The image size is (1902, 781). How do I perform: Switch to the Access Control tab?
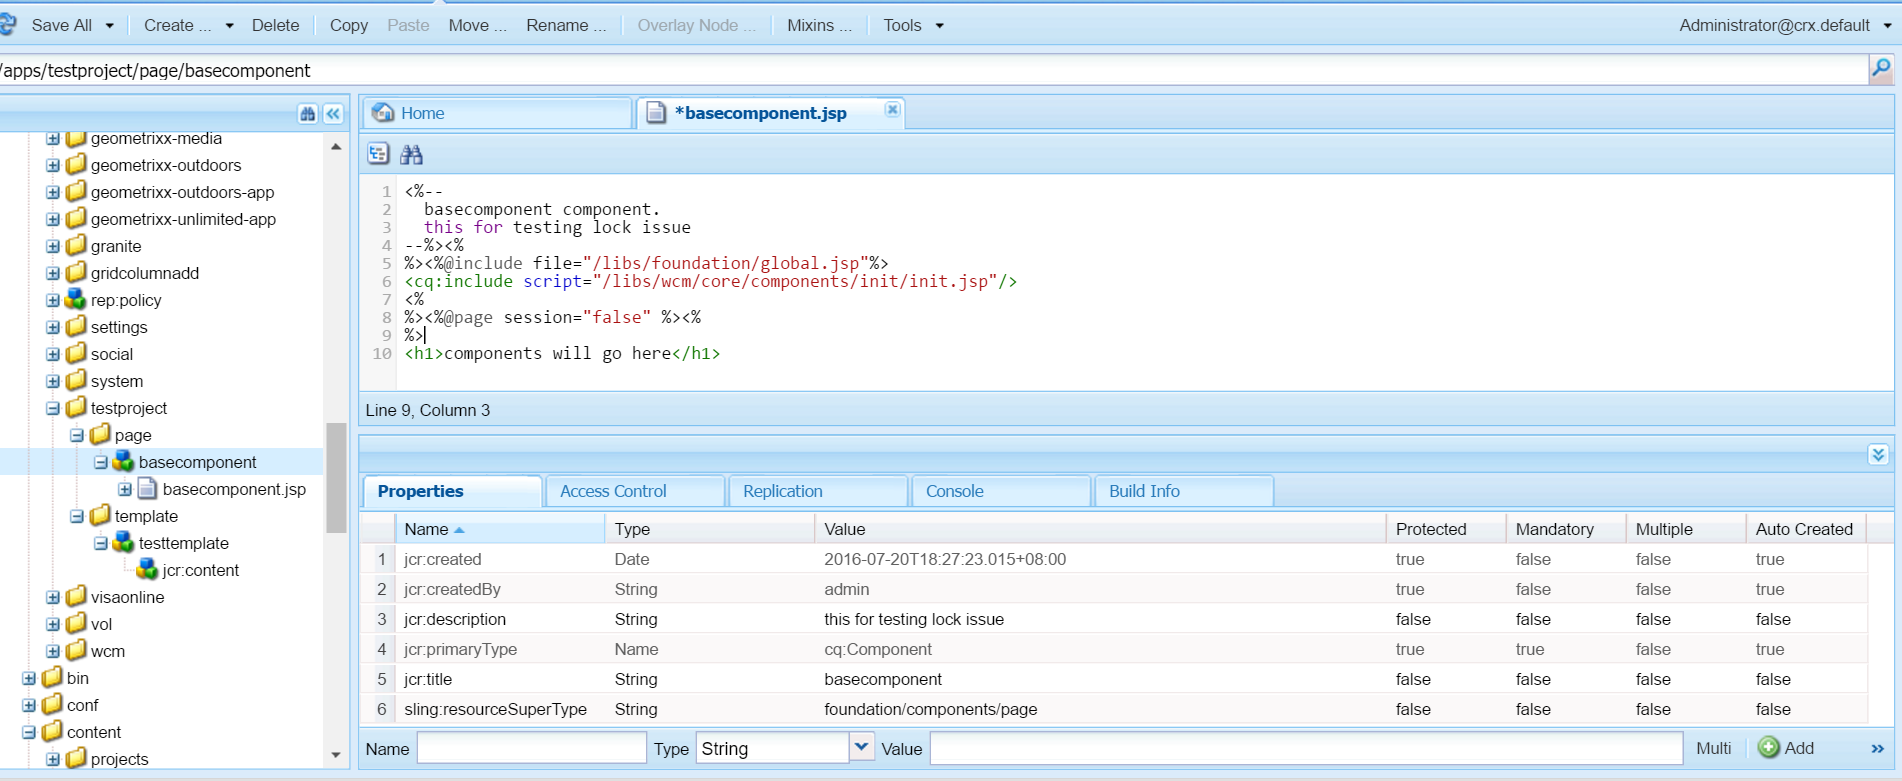tap(635, 491)
